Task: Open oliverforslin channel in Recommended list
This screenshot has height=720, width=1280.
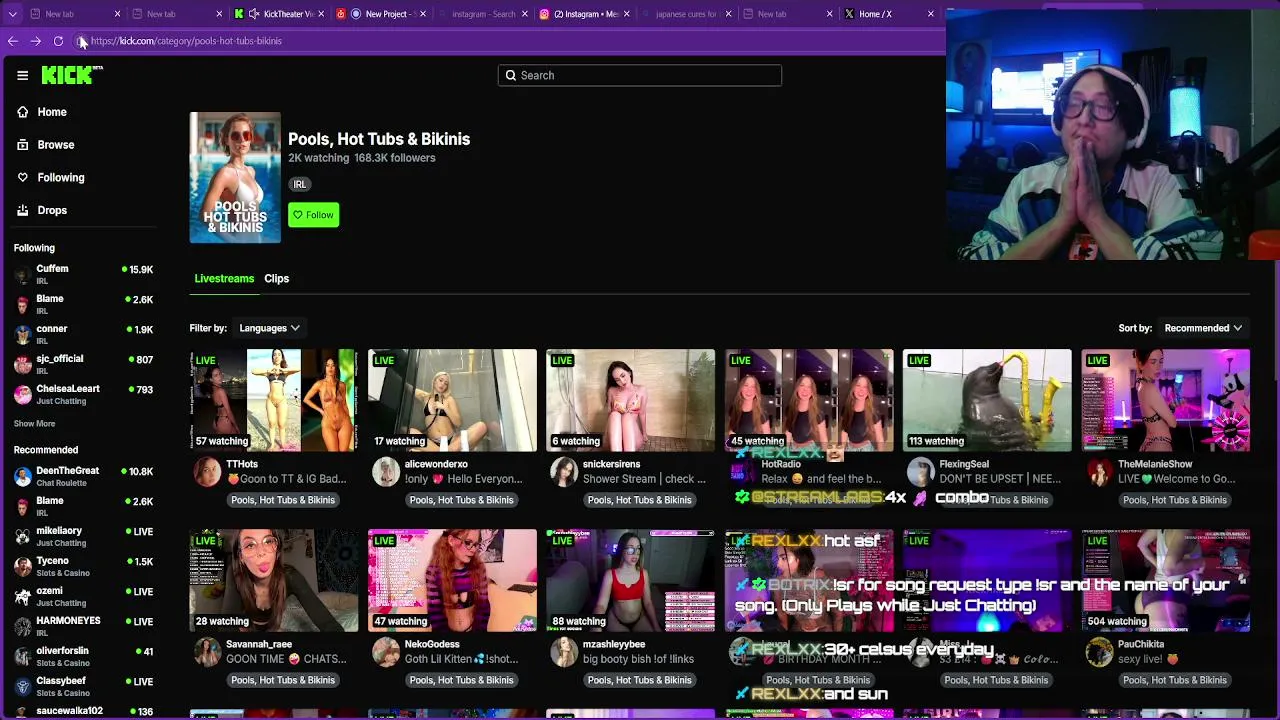Action: pyautogui.click(x=84, y=657)
